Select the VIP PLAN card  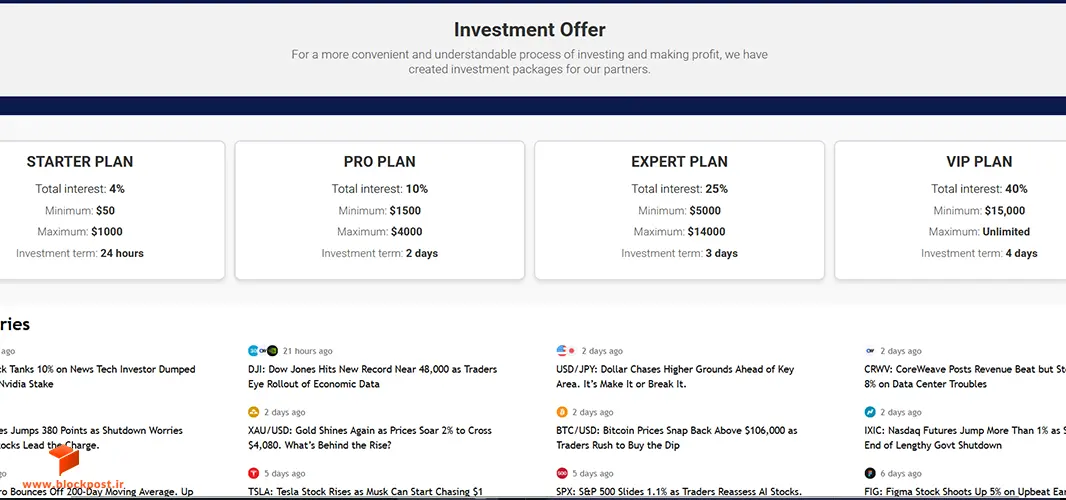pos(950,210)
